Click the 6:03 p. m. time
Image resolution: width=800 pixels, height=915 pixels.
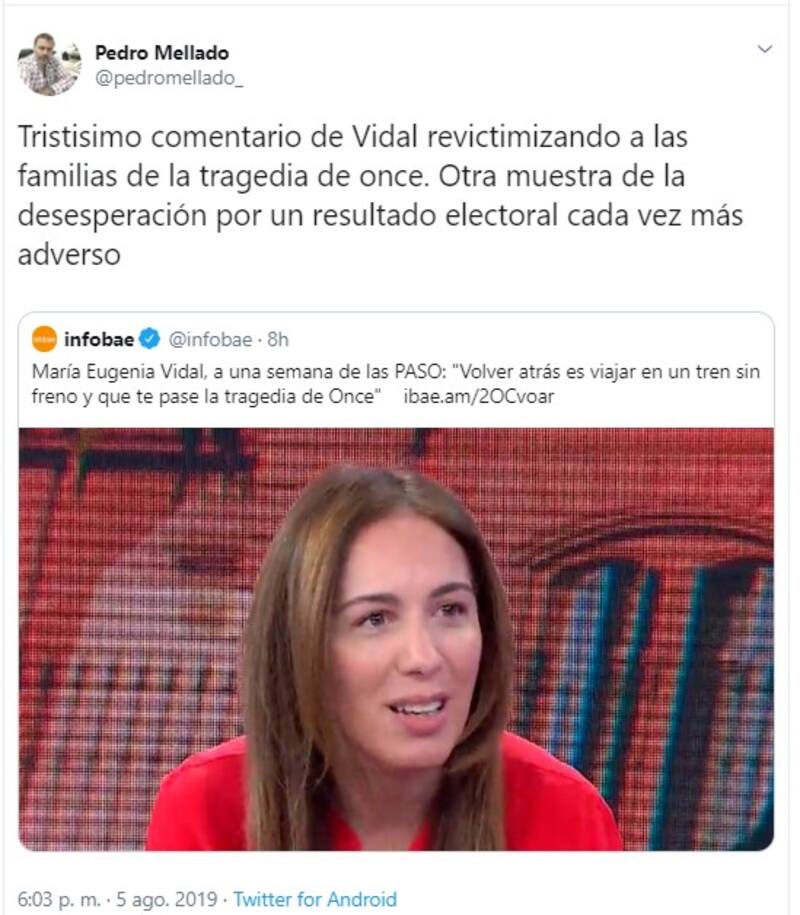[59, 899]
